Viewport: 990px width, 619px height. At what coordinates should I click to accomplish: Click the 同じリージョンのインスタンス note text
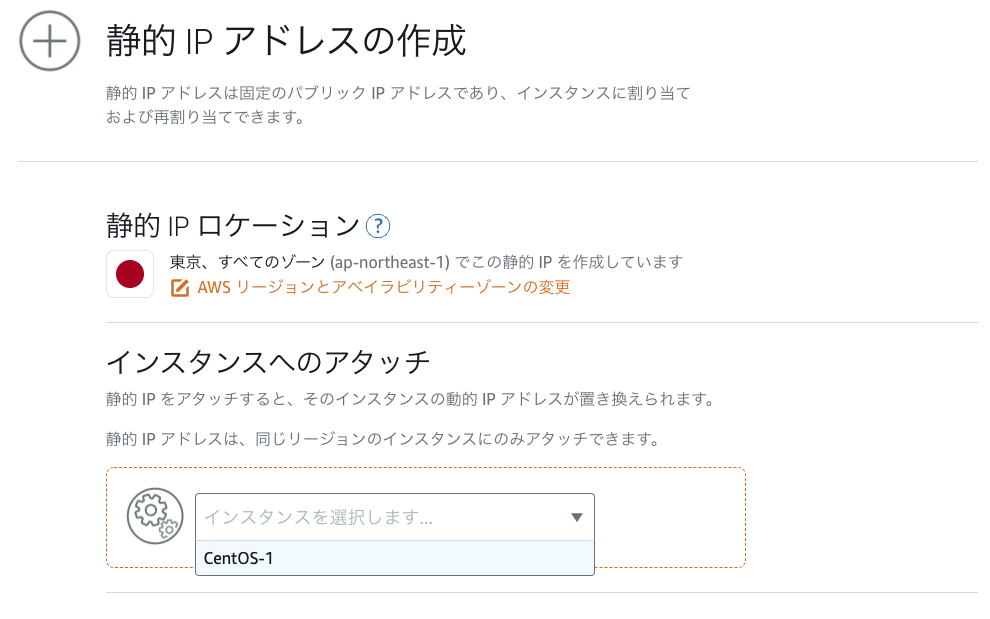pos(383,439)
